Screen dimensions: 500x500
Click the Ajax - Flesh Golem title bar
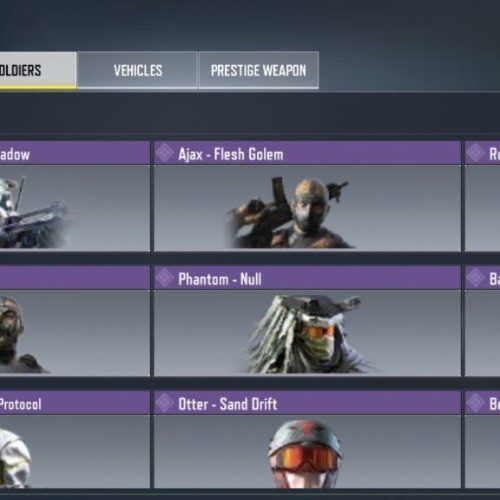click(x=307, y=153)
